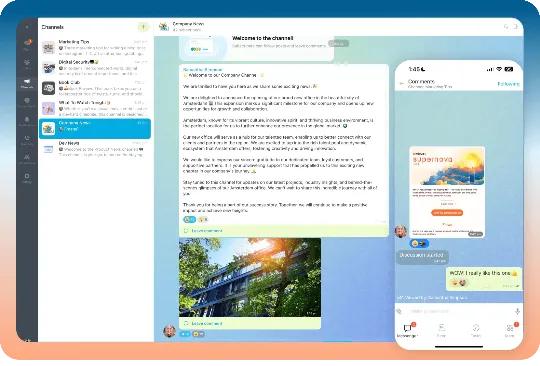Create a new channel with the green plus button

click(x=143, y=27)
